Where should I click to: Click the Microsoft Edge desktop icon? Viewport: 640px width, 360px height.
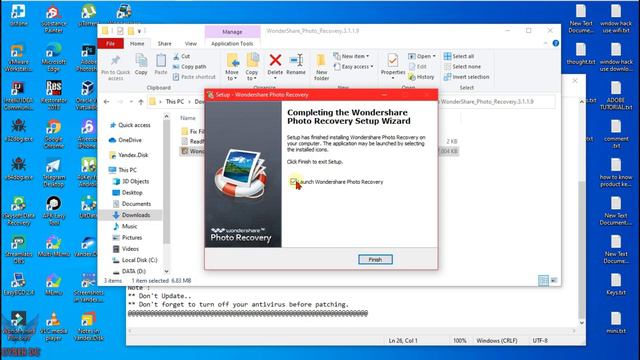(x=53, y=57)
